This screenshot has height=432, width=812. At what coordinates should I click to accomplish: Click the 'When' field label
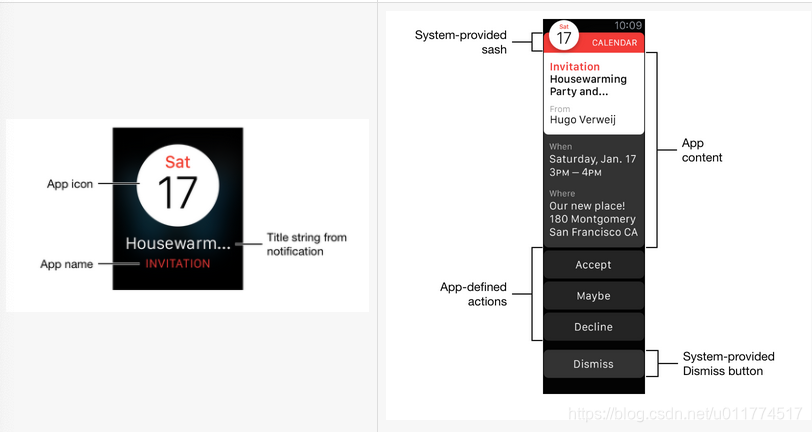click(560, 147)
